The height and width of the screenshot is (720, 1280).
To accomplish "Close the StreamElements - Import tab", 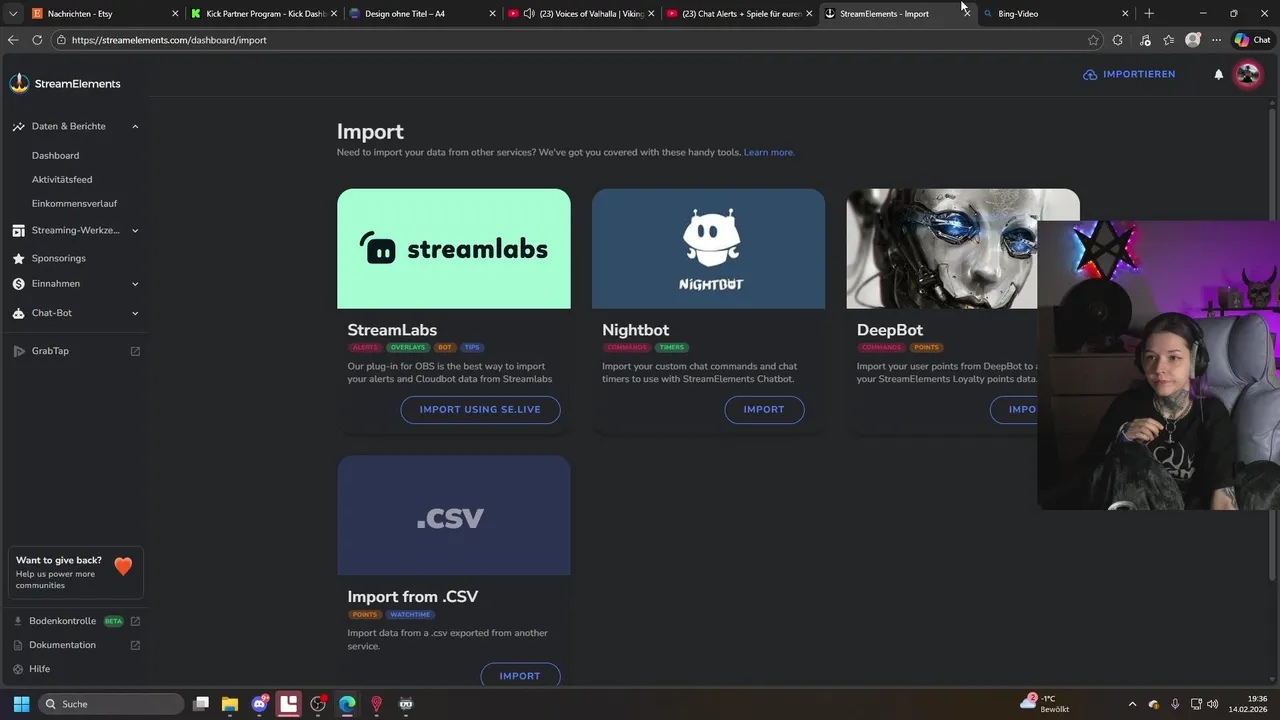I will (x=966, y=14).
